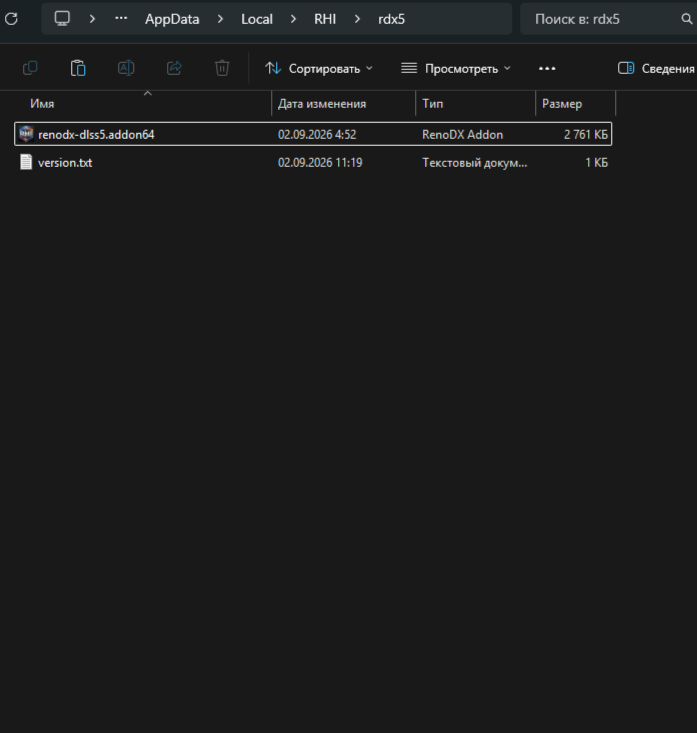The height and width of the screenshot is (733, 697).
Task: Go to the RHI breadcrumb folder
Action: click(325, 19)
